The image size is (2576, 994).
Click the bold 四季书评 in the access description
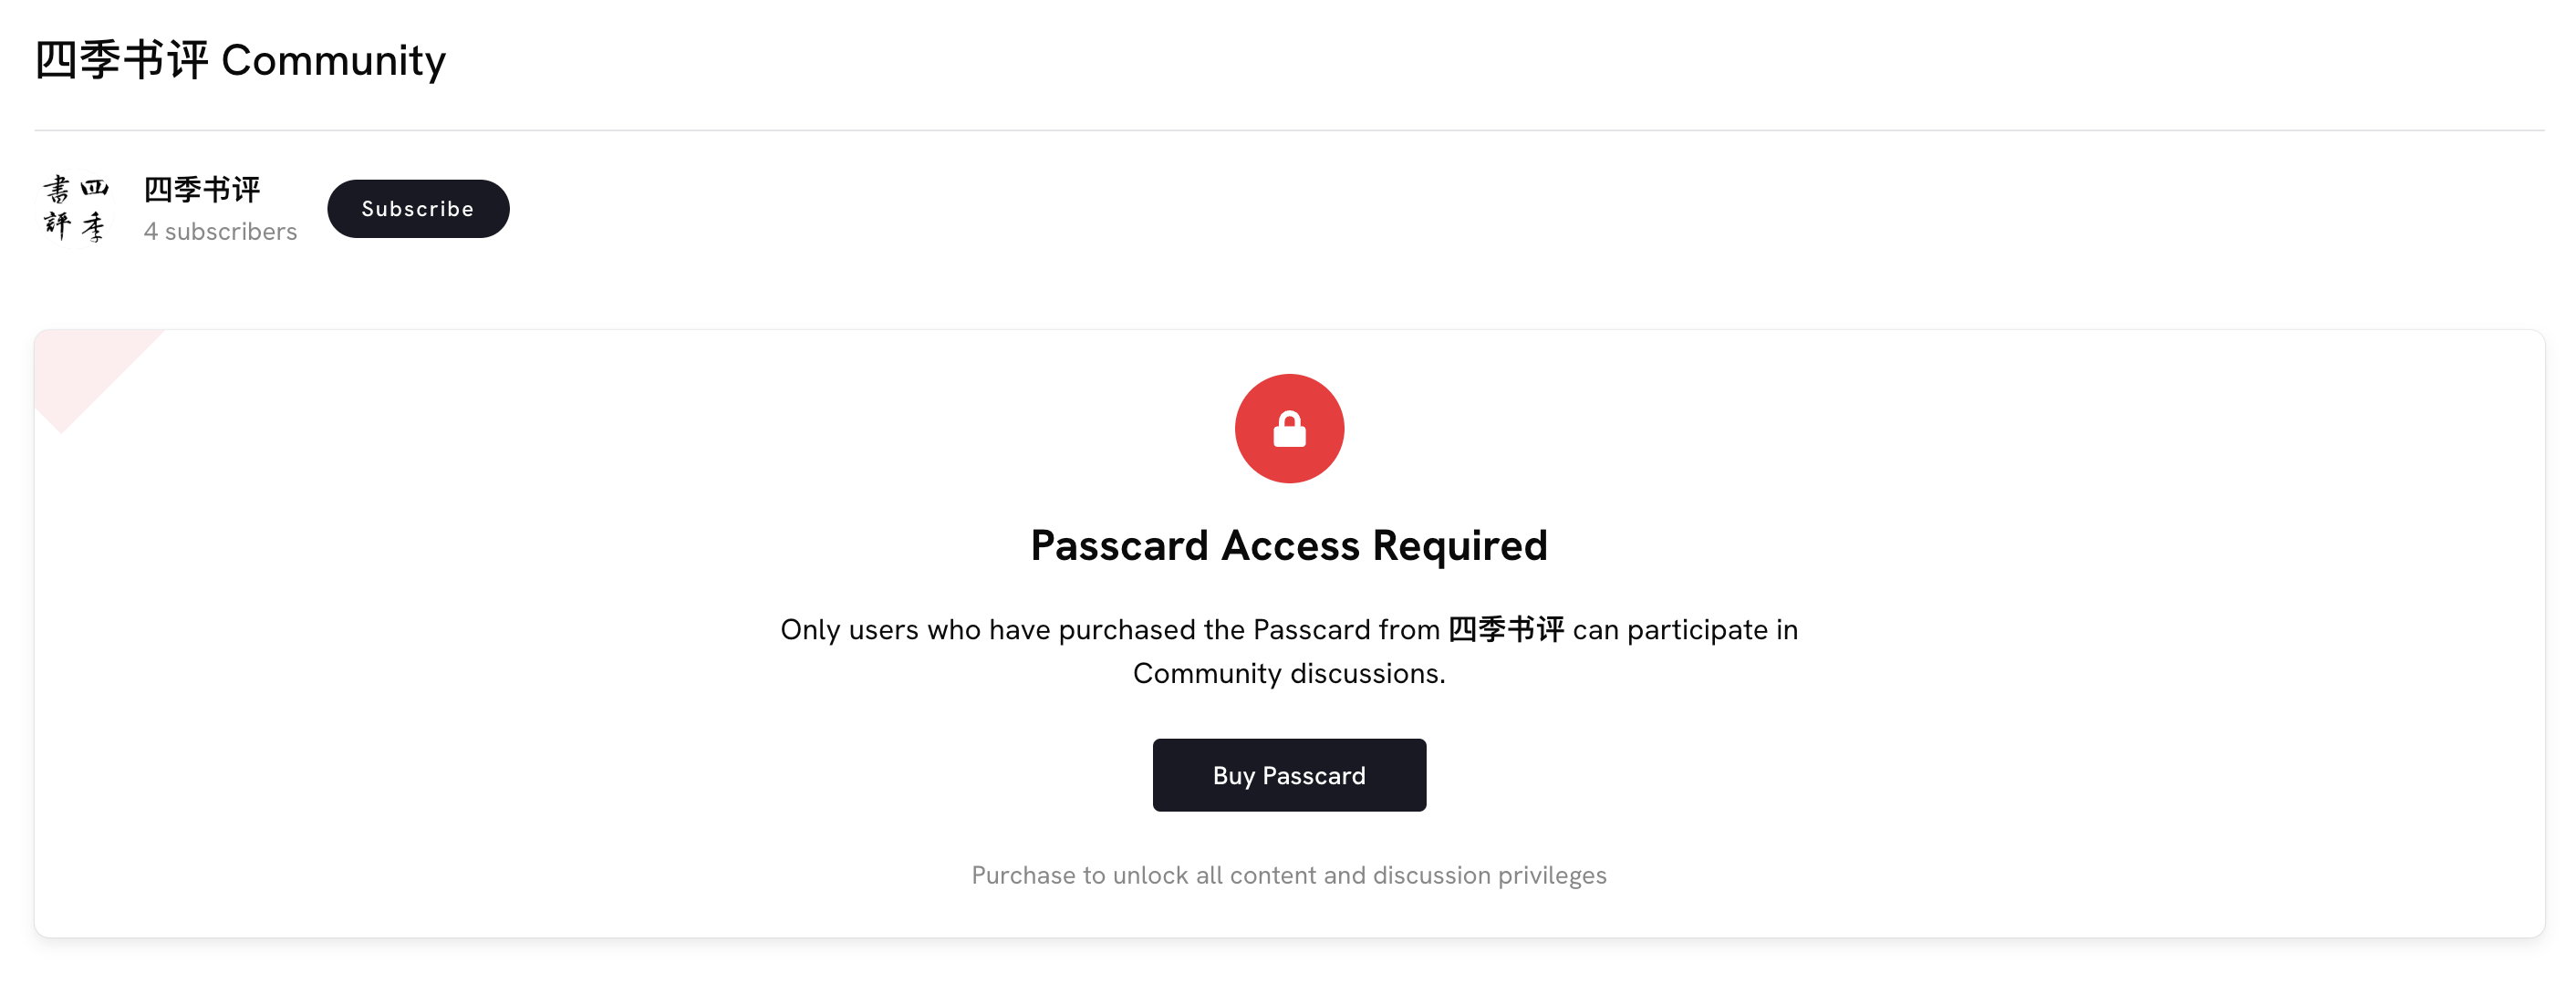click(1506, 630)
